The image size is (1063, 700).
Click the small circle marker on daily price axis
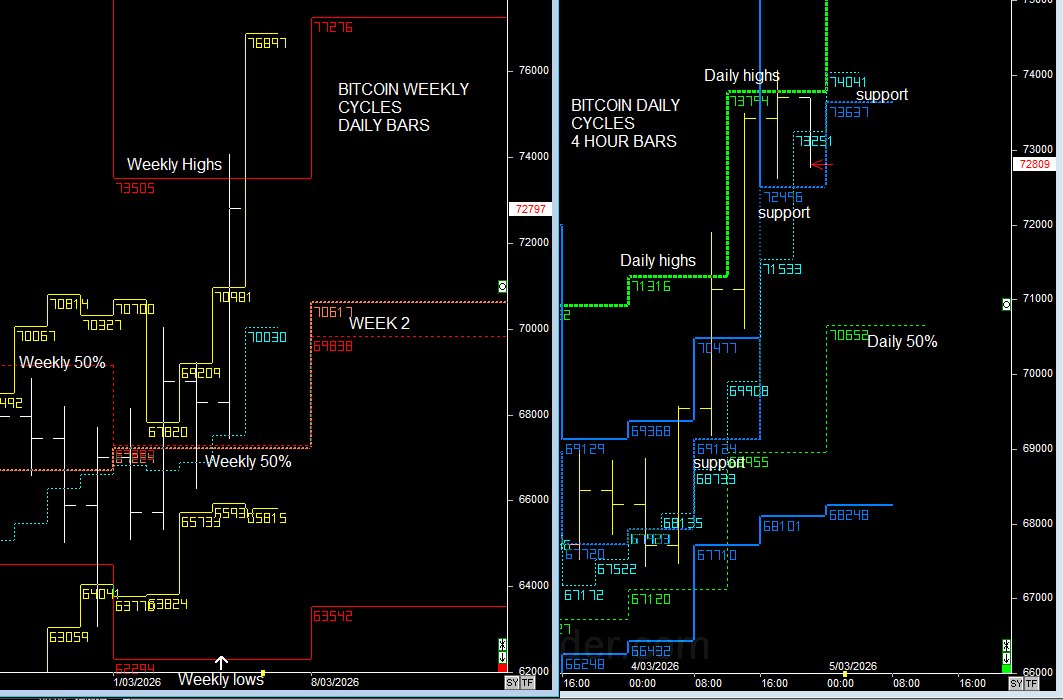pos(1007,305)
